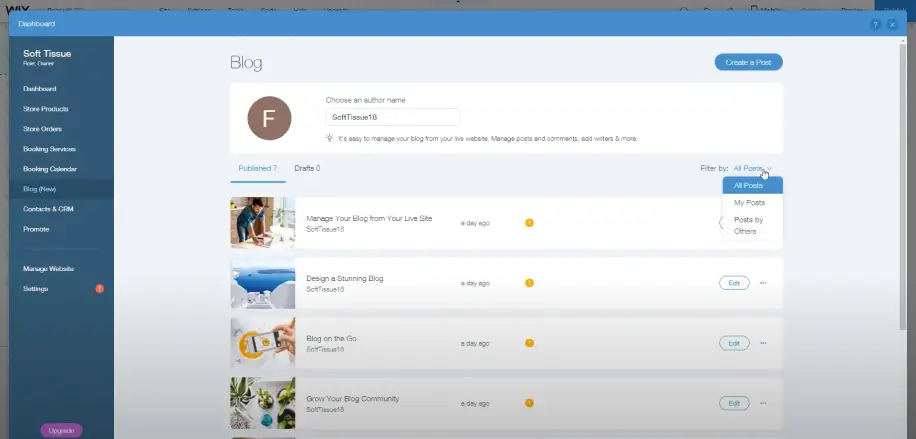Open the Blog on the Go thumbnail
This screenshot has height=439, width=916.
tap(263, 343)
